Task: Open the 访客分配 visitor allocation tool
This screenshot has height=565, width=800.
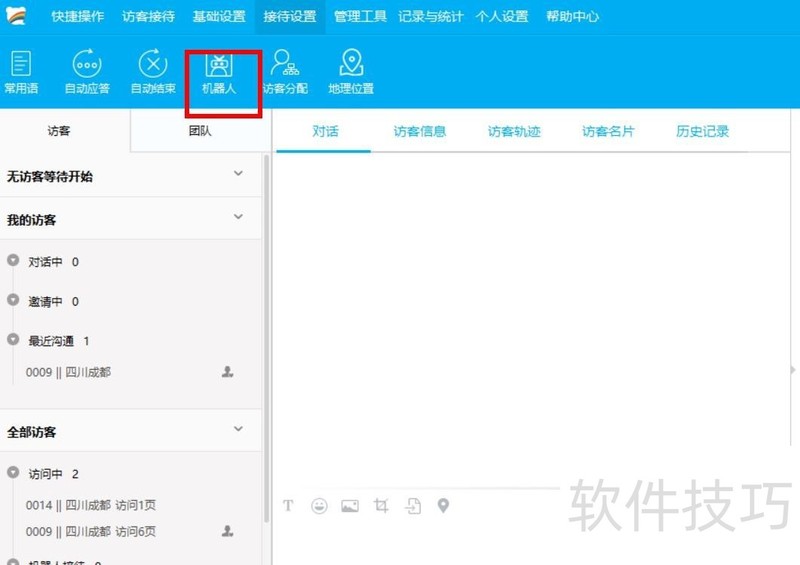Action: (285, 72)
